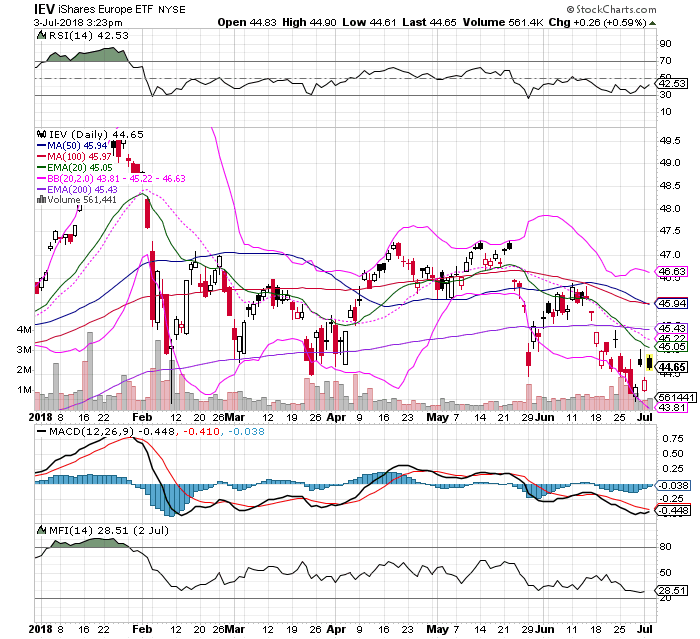Click the IEV ticker symbol in title
Viewport: 700px width, 639px height.
coord(45,9)
